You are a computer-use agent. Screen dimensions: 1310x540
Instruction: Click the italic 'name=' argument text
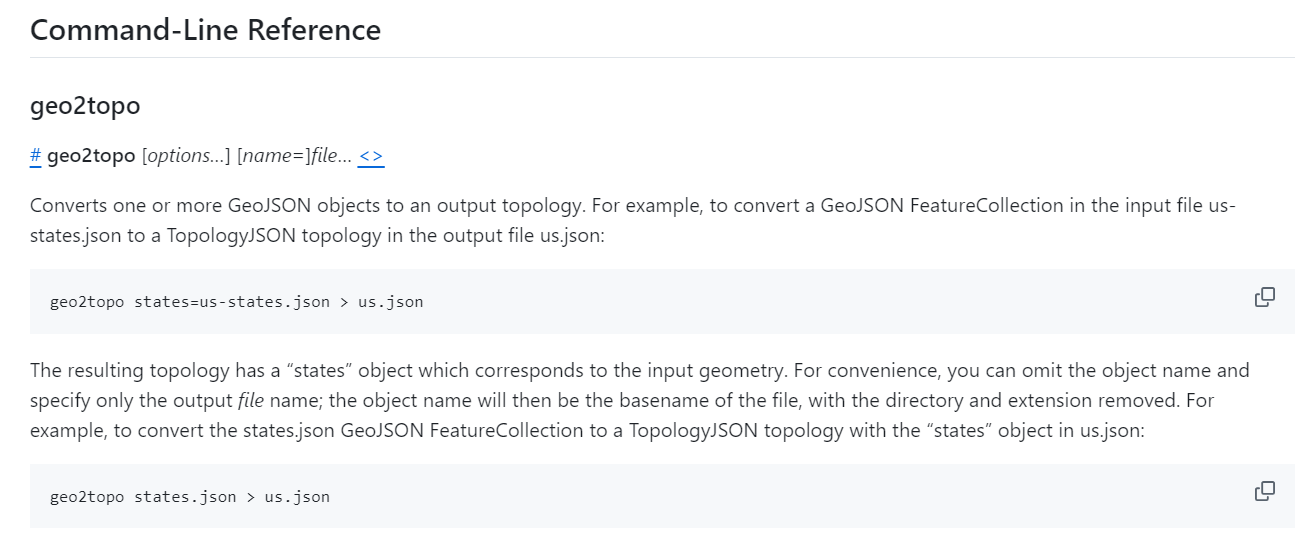pos(274,156)
